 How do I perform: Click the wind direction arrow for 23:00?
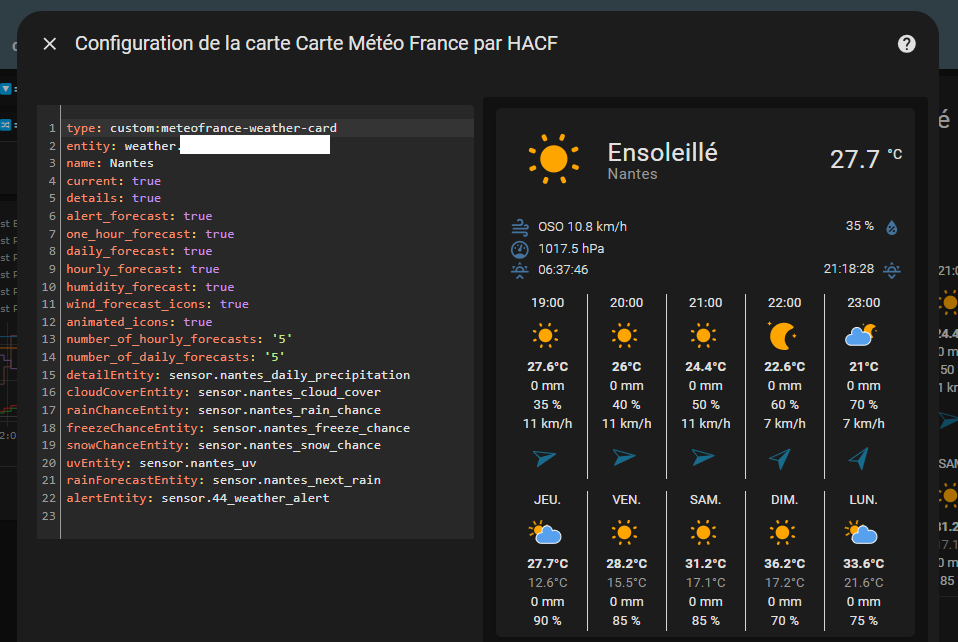[859, 458]
